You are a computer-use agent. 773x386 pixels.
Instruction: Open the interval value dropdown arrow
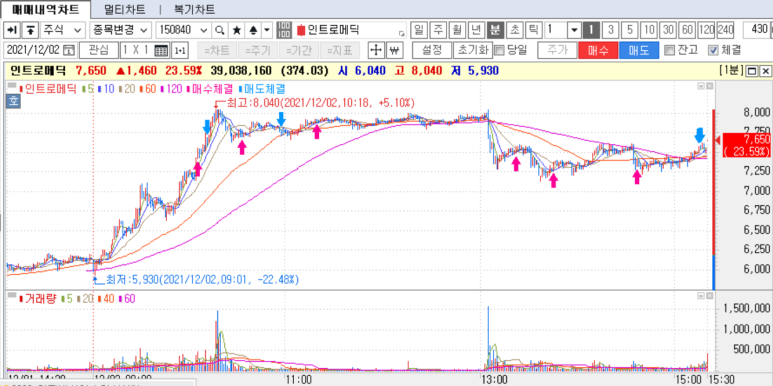click(574, 30)
